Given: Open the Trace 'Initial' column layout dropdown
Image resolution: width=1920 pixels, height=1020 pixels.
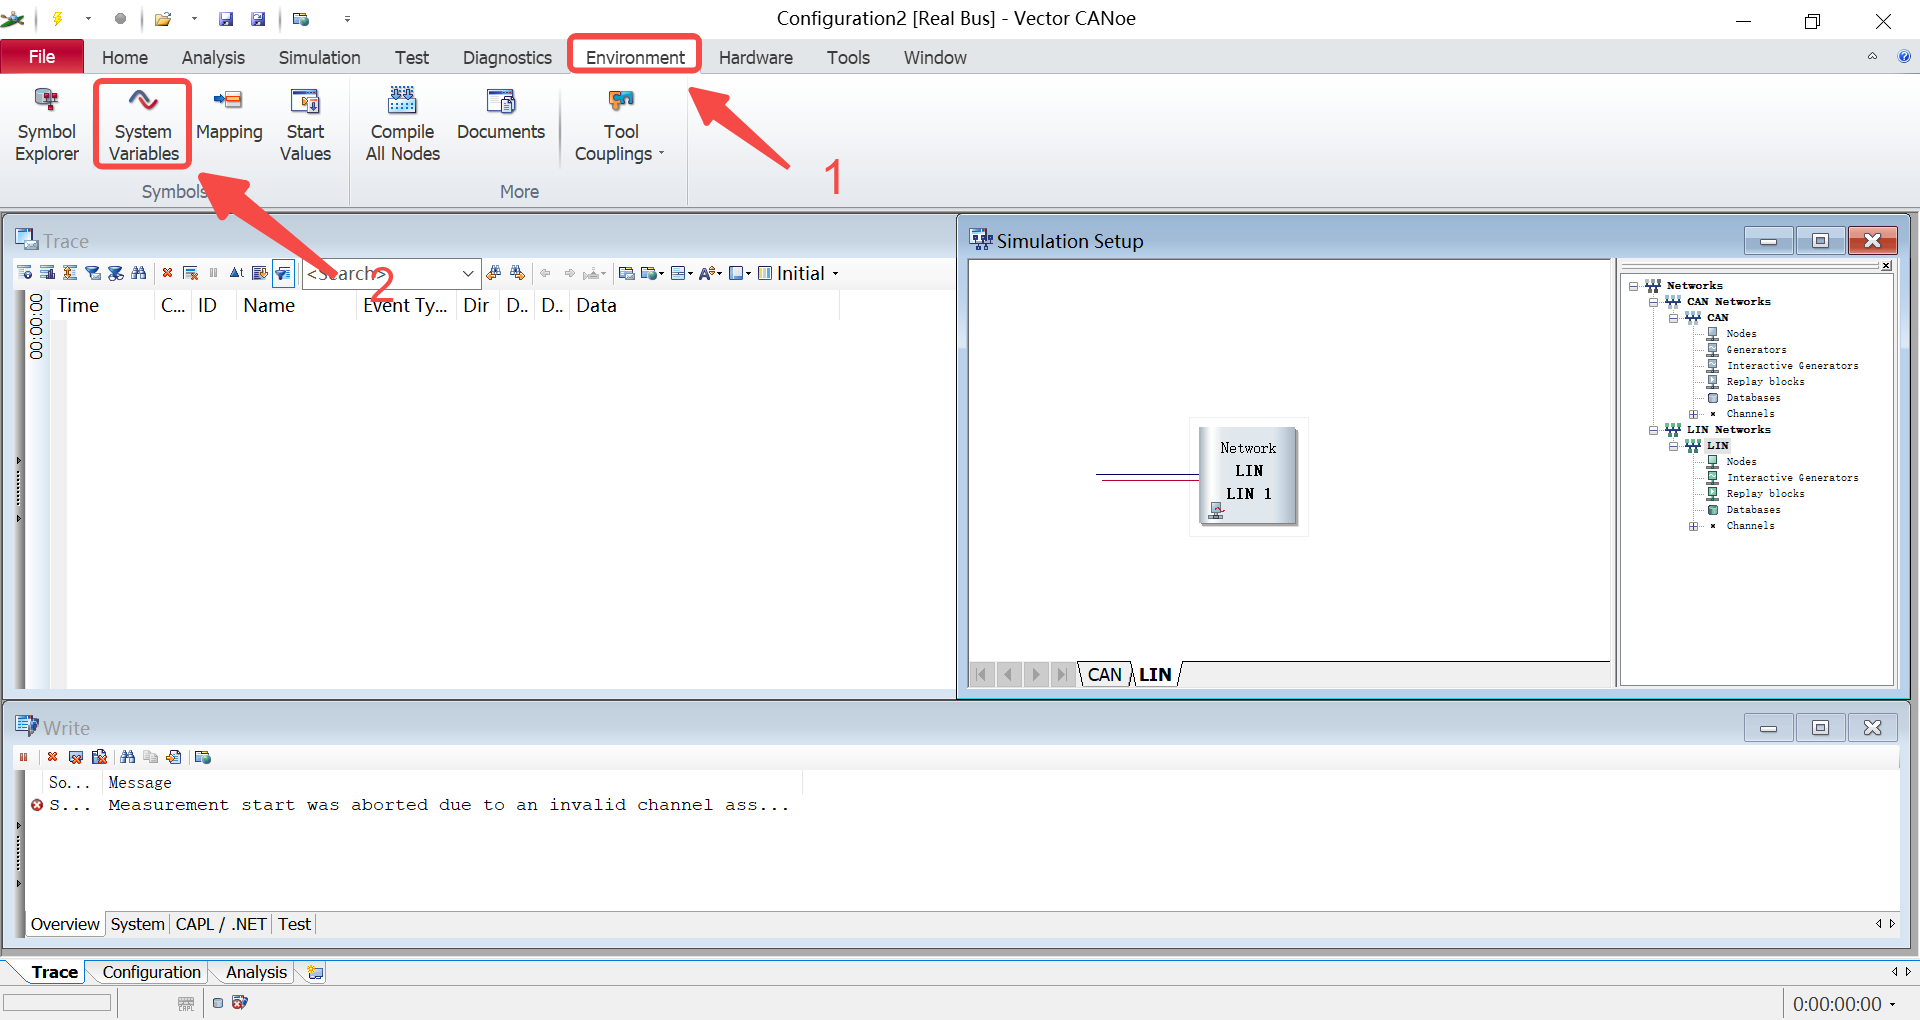Looking at the screenshot, I should (x=799, y=273).
